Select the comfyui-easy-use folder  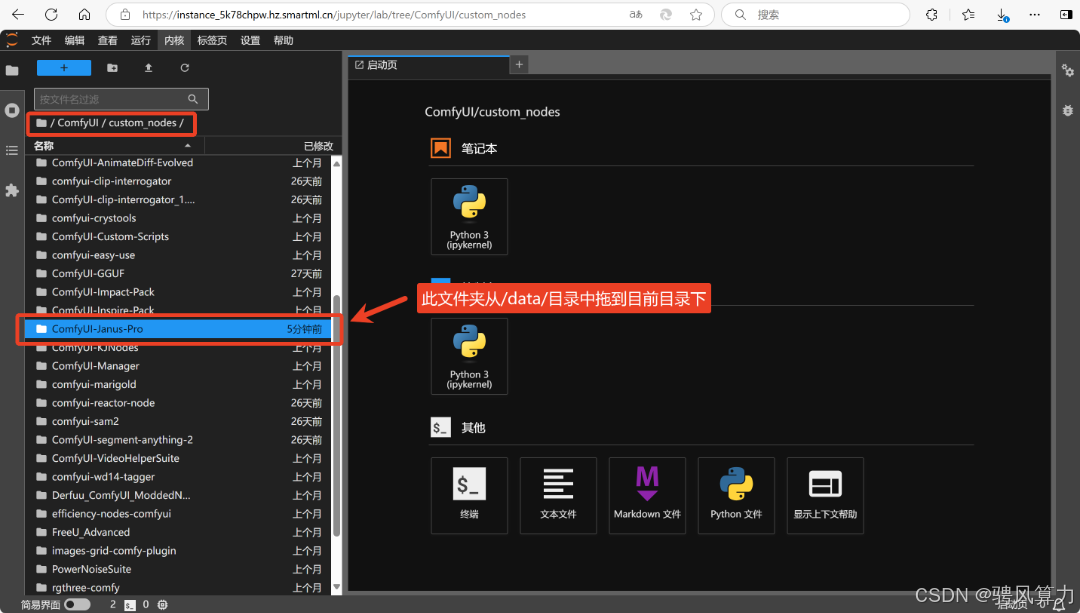(178, 255)
